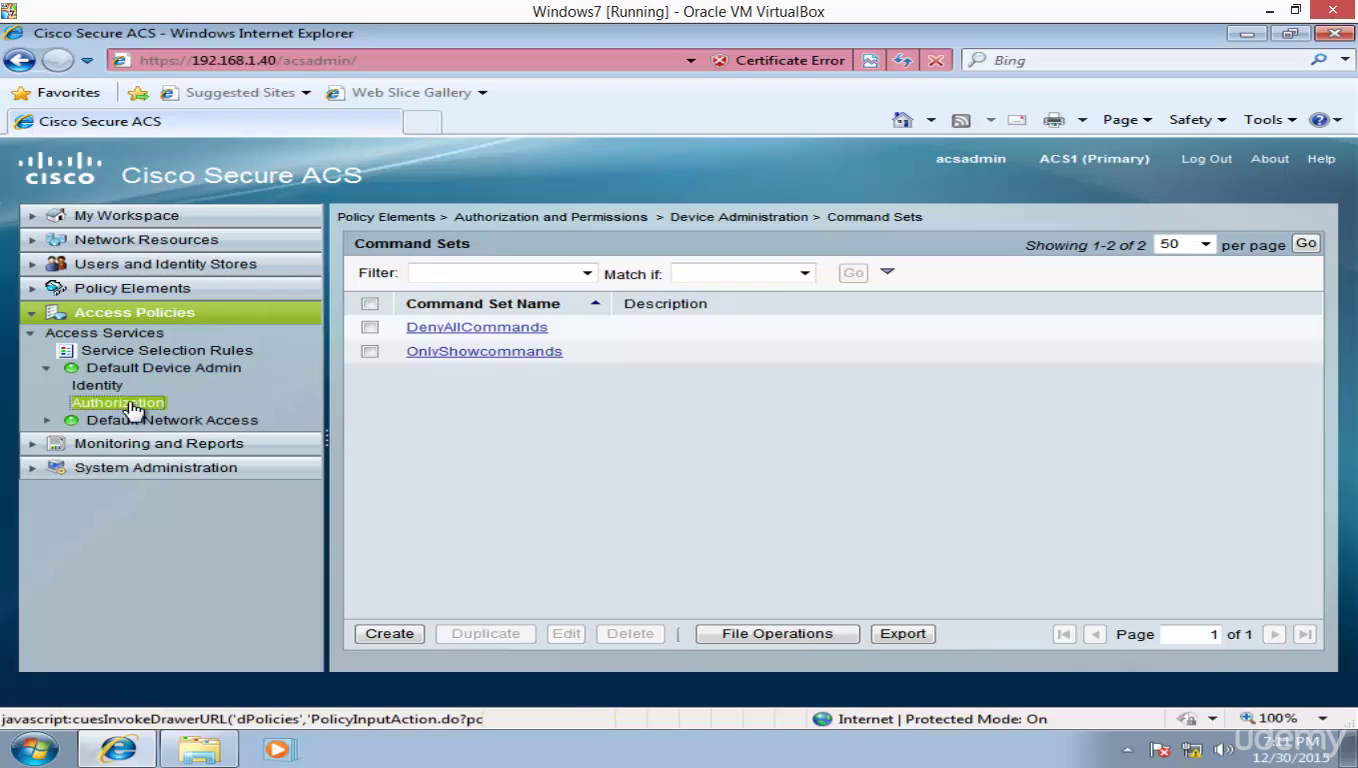The width and height of the screenshot is (1358, 768).
Task: Click the Add to Favorites bar icon
Action: (138, 93)
